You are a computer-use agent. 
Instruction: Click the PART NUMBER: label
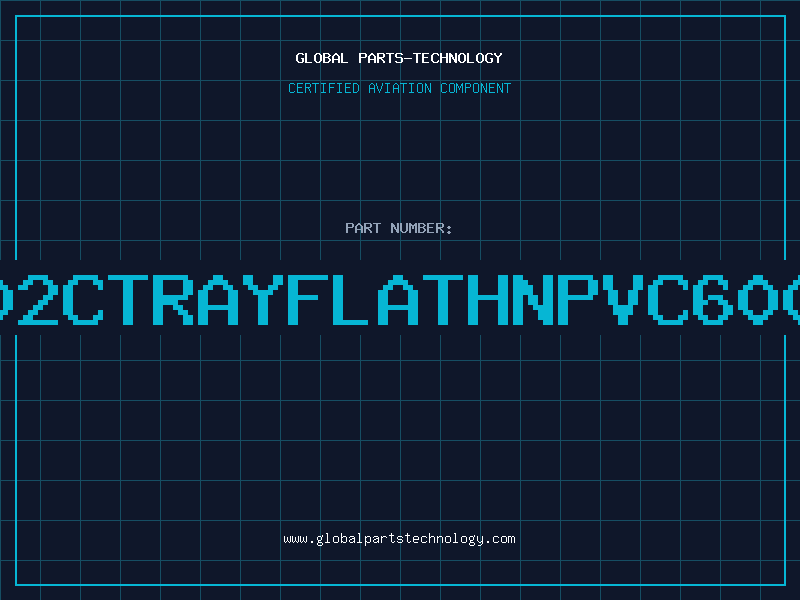tap(398, 228)
